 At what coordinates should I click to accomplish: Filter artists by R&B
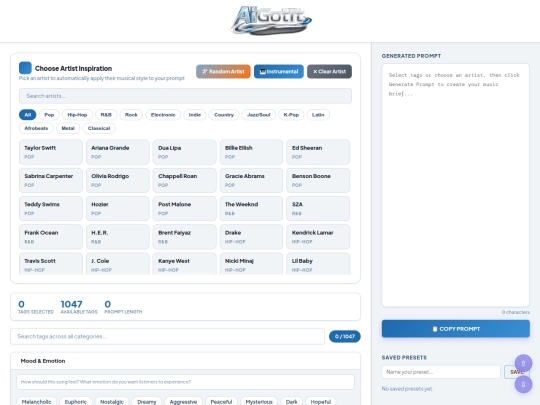(x=106, y=115)
